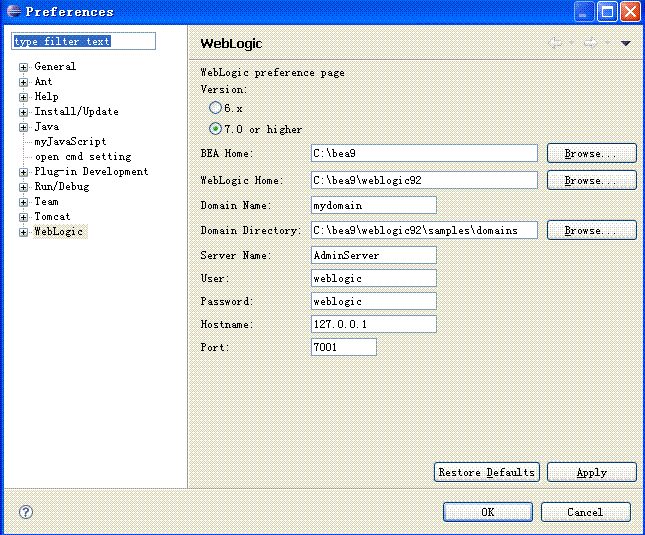Screen dimensions: 645x535
Task: Open the open cmd setting page
Action: click(x=83, y=156)
